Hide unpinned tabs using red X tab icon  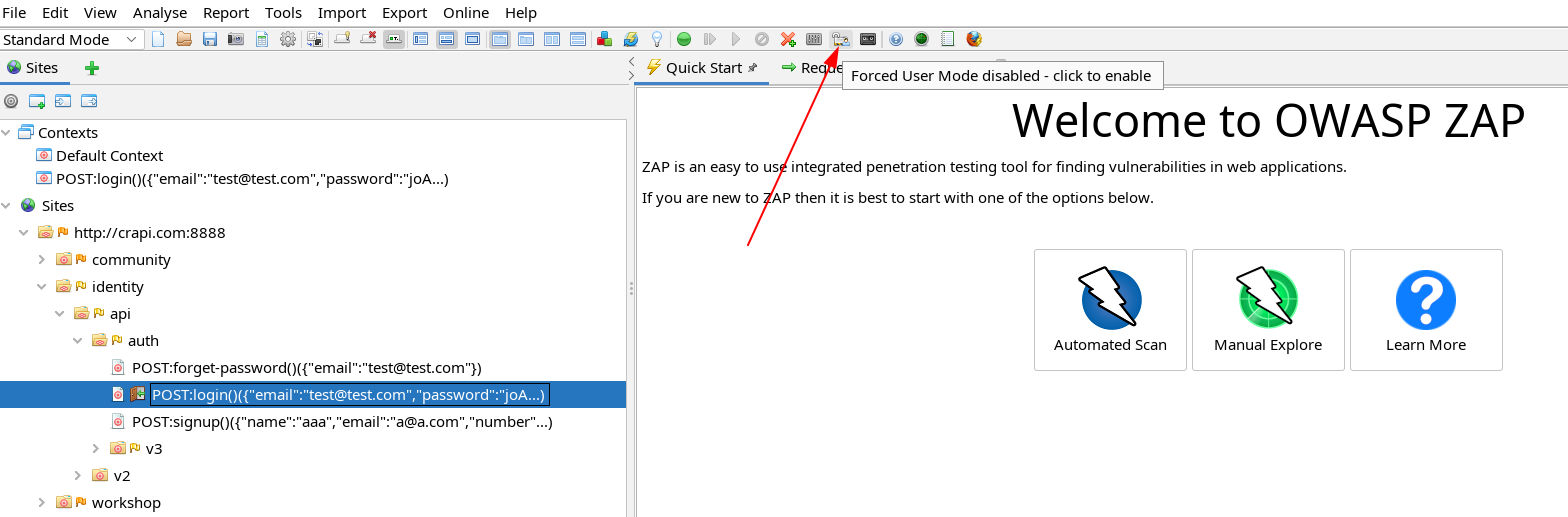(x=368, y=39)
